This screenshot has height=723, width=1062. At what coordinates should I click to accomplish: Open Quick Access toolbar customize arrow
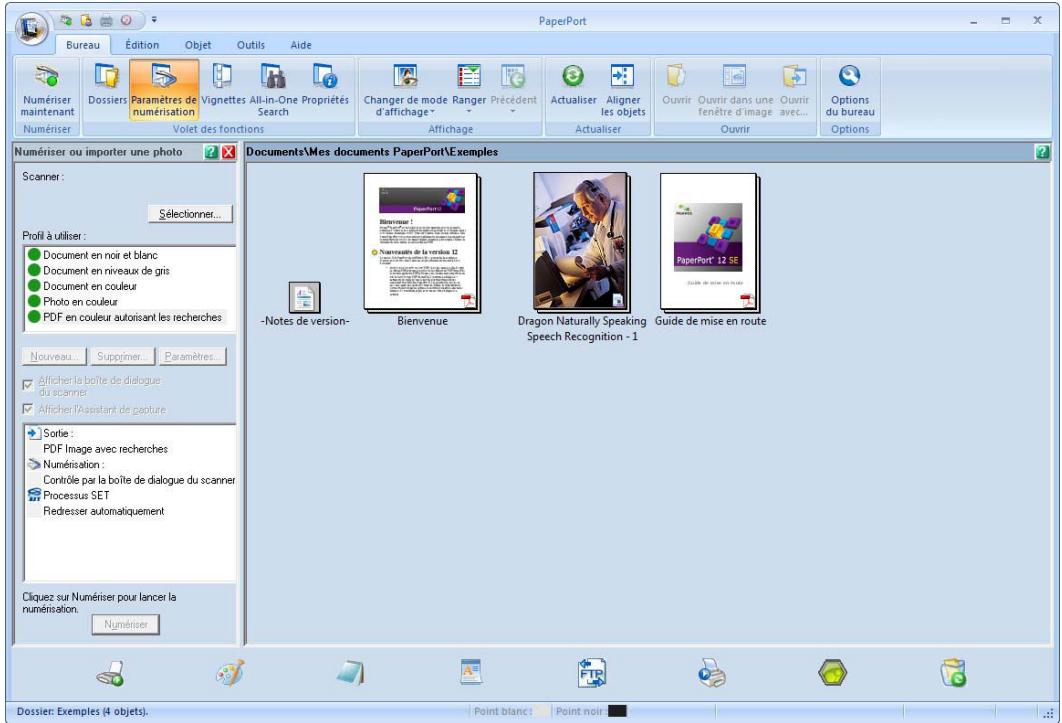point(154,20)
